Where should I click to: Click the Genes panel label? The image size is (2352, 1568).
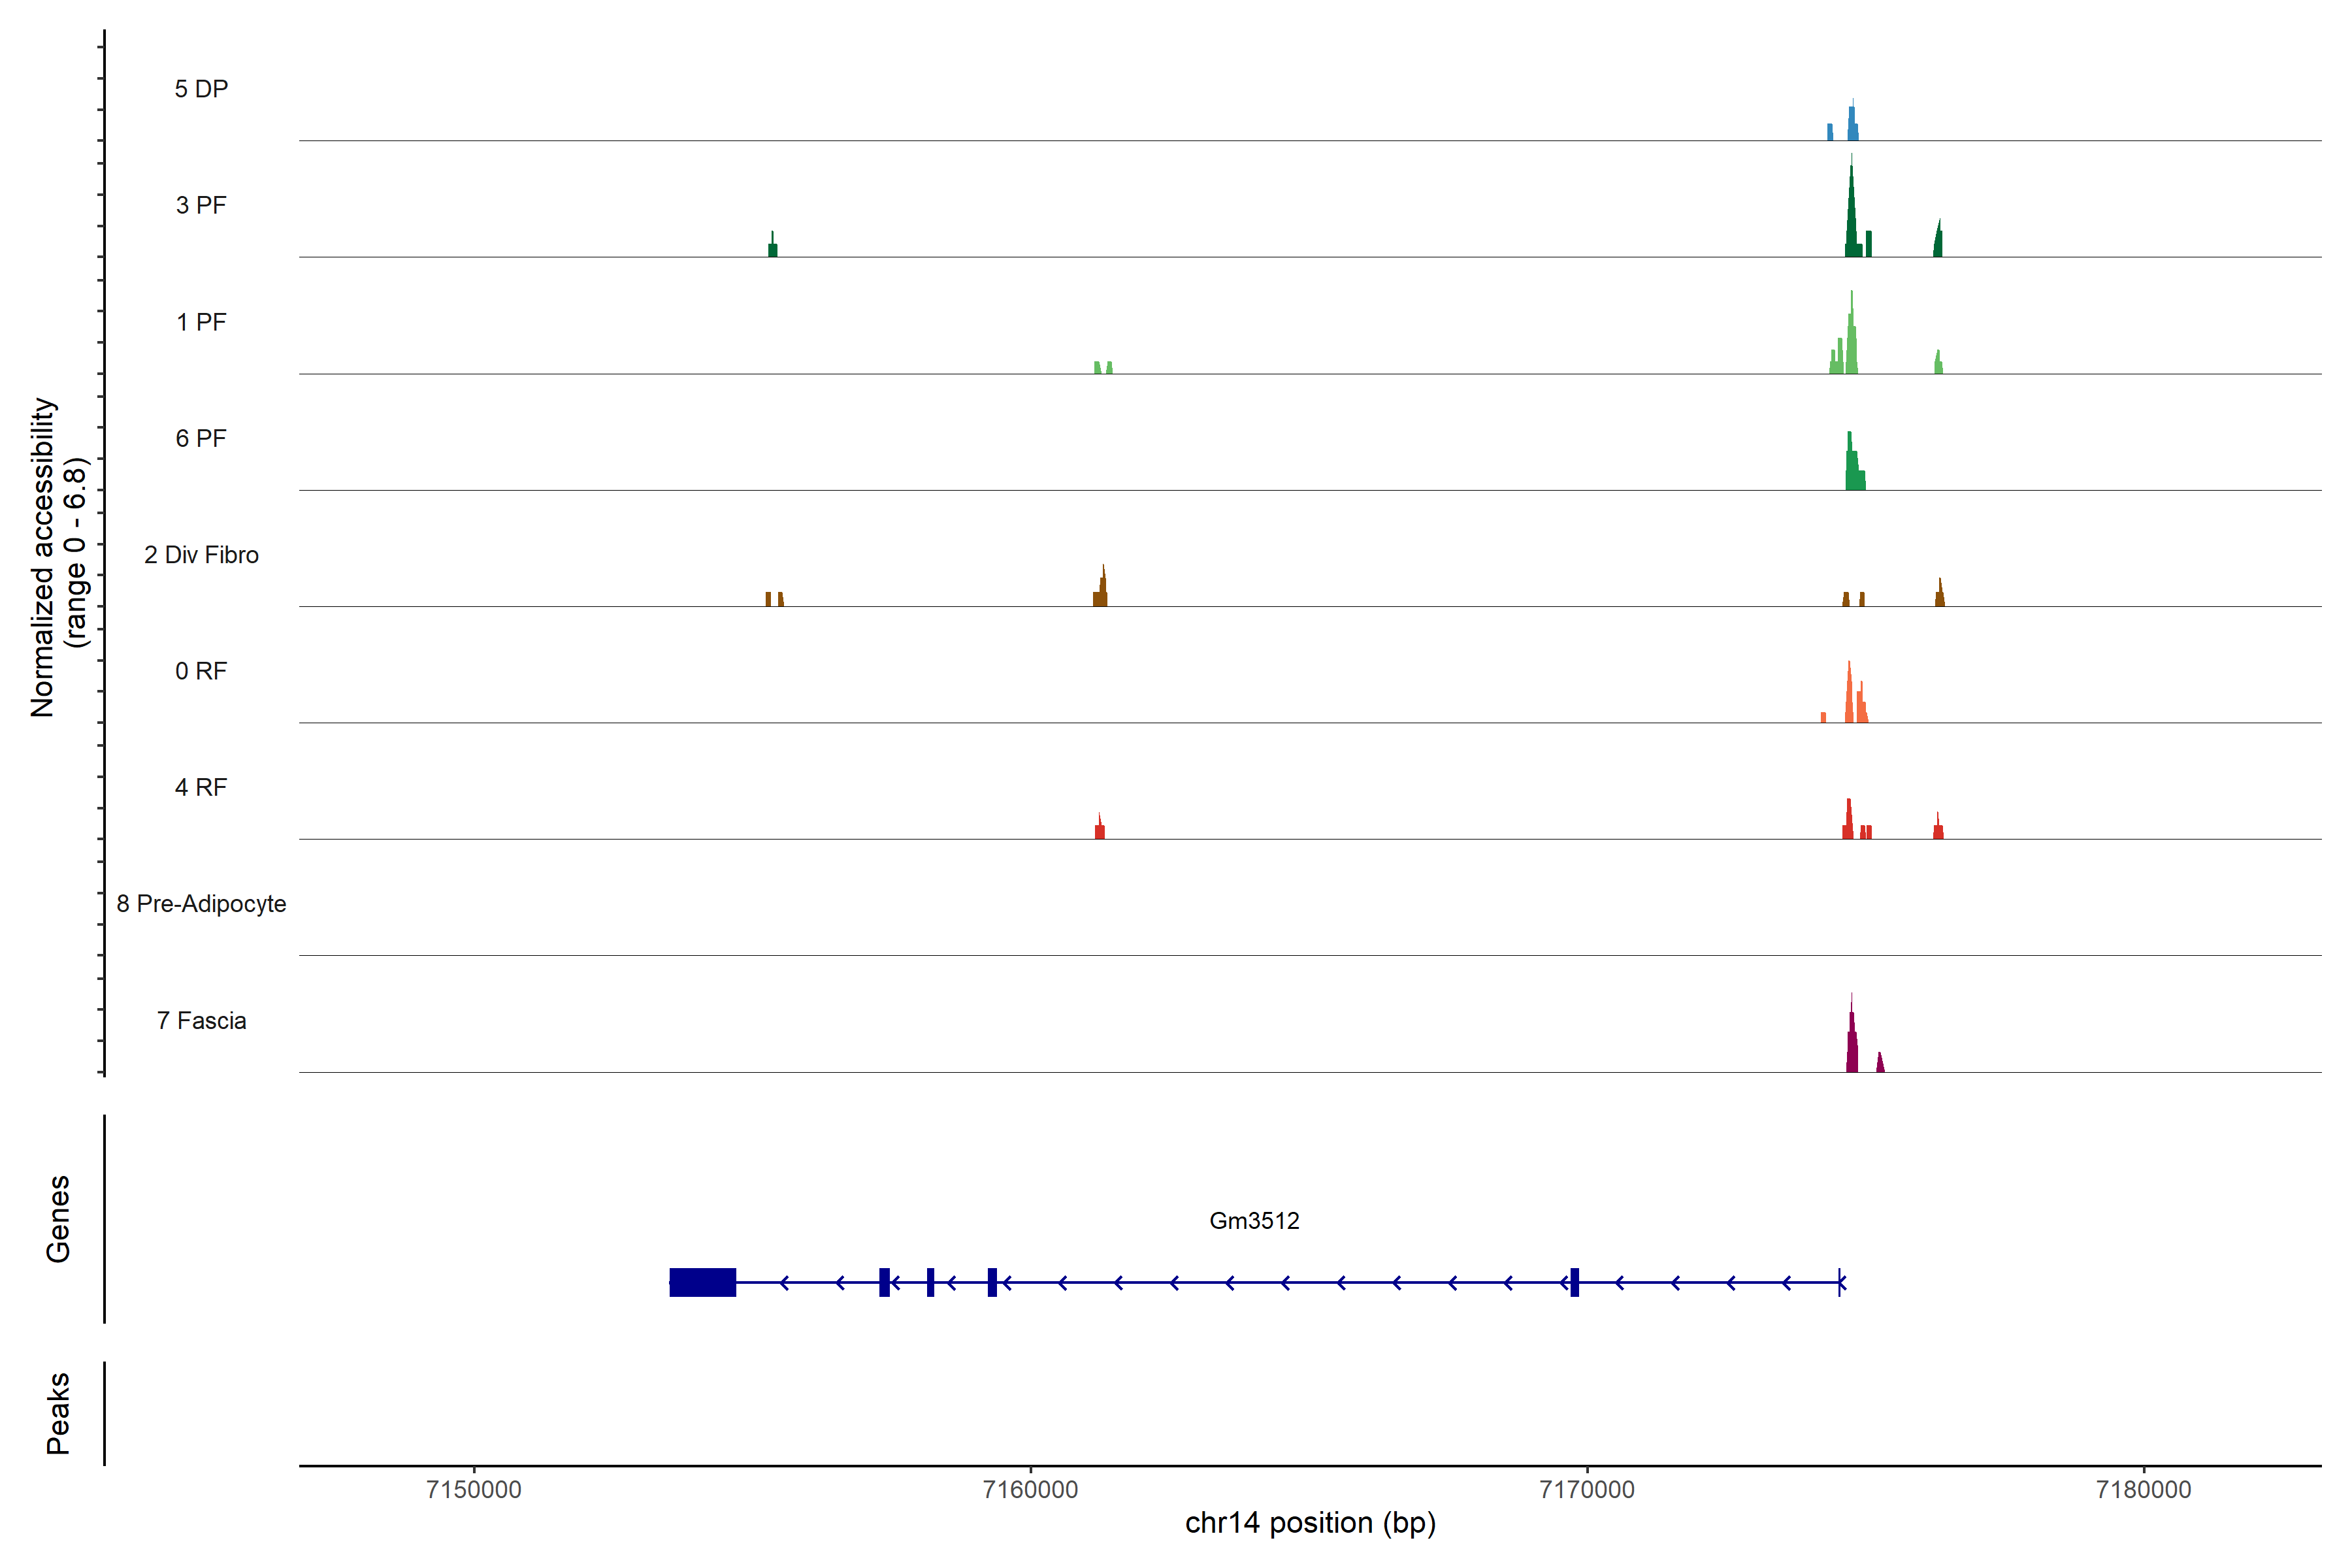(x=58, y=1218)
